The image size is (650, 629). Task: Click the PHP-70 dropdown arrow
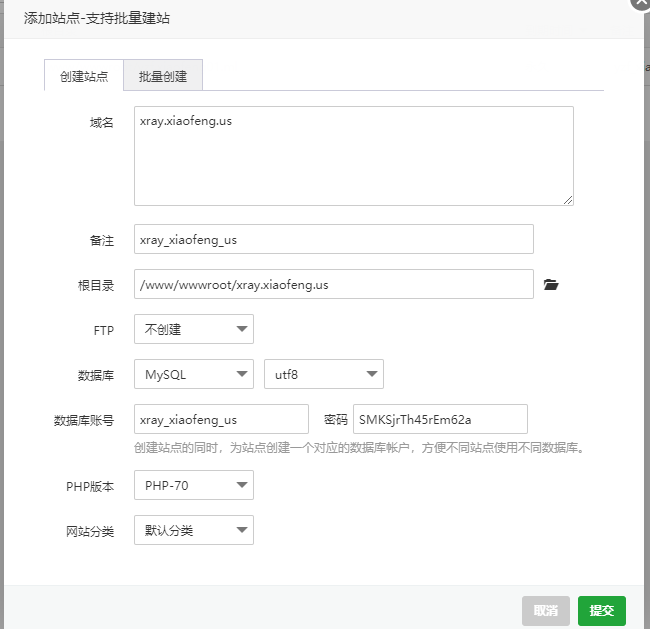pos(242,485)
